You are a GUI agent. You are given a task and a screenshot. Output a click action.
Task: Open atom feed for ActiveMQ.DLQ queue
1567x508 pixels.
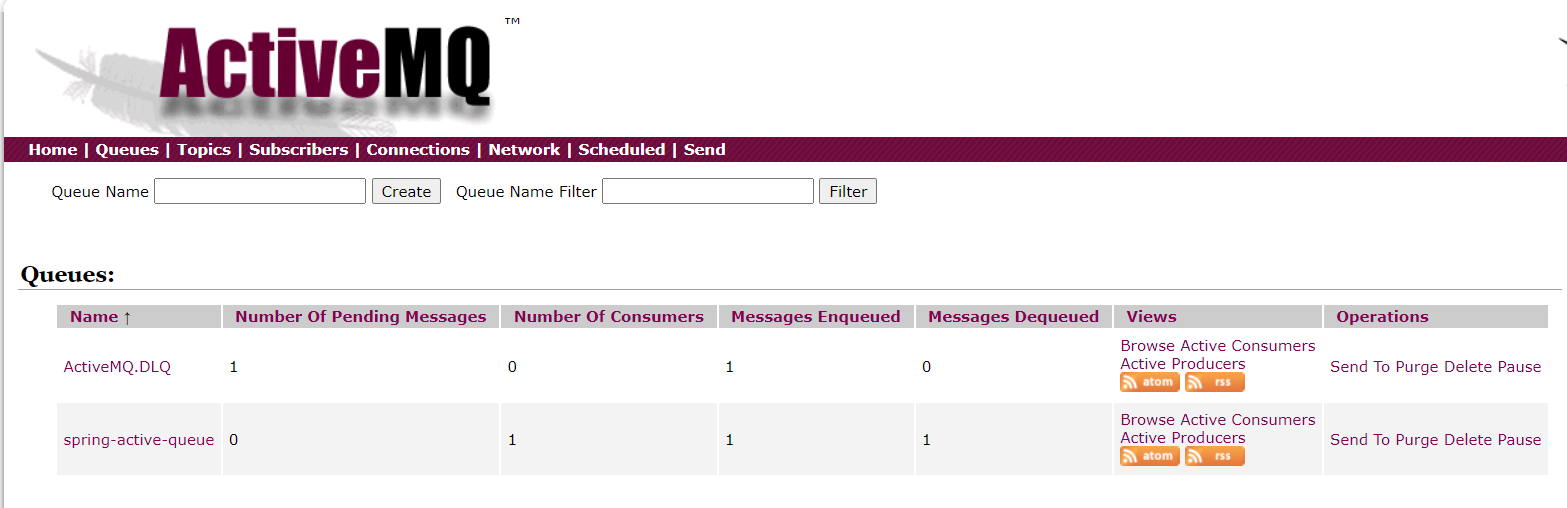1149,382
